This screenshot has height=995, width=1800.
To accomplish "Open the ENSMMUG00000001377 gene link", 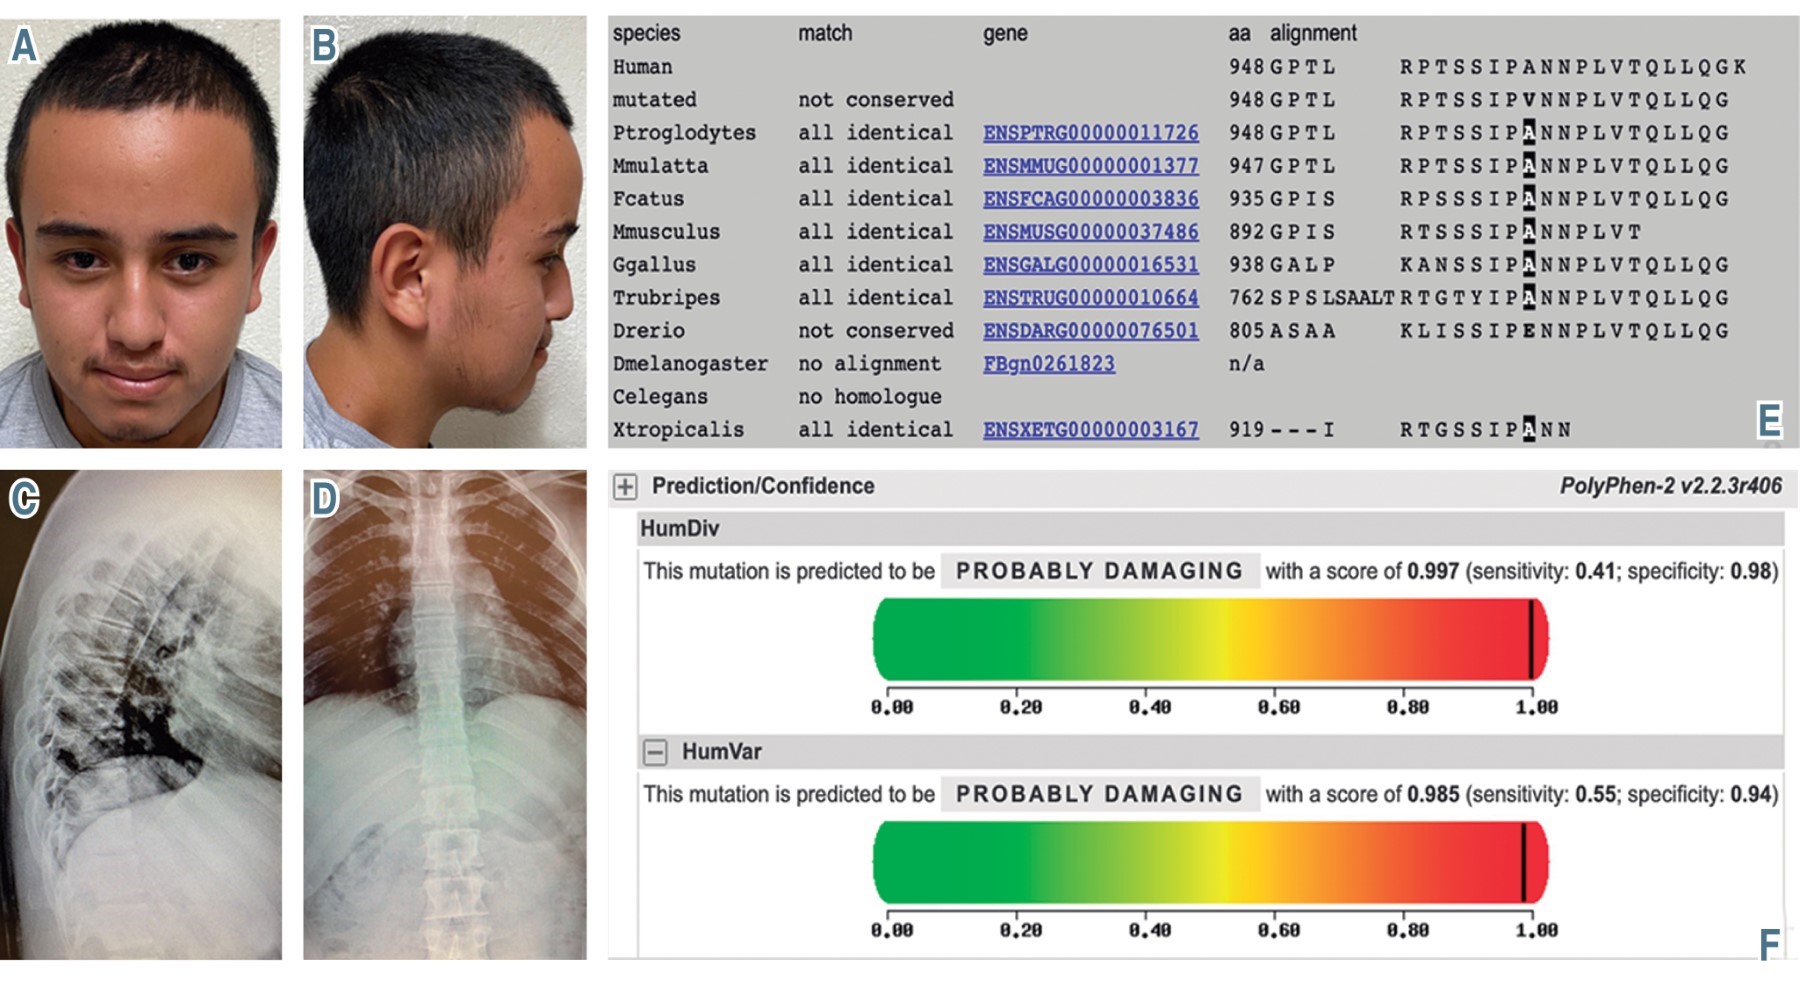I will click(x=1090, y=166).
